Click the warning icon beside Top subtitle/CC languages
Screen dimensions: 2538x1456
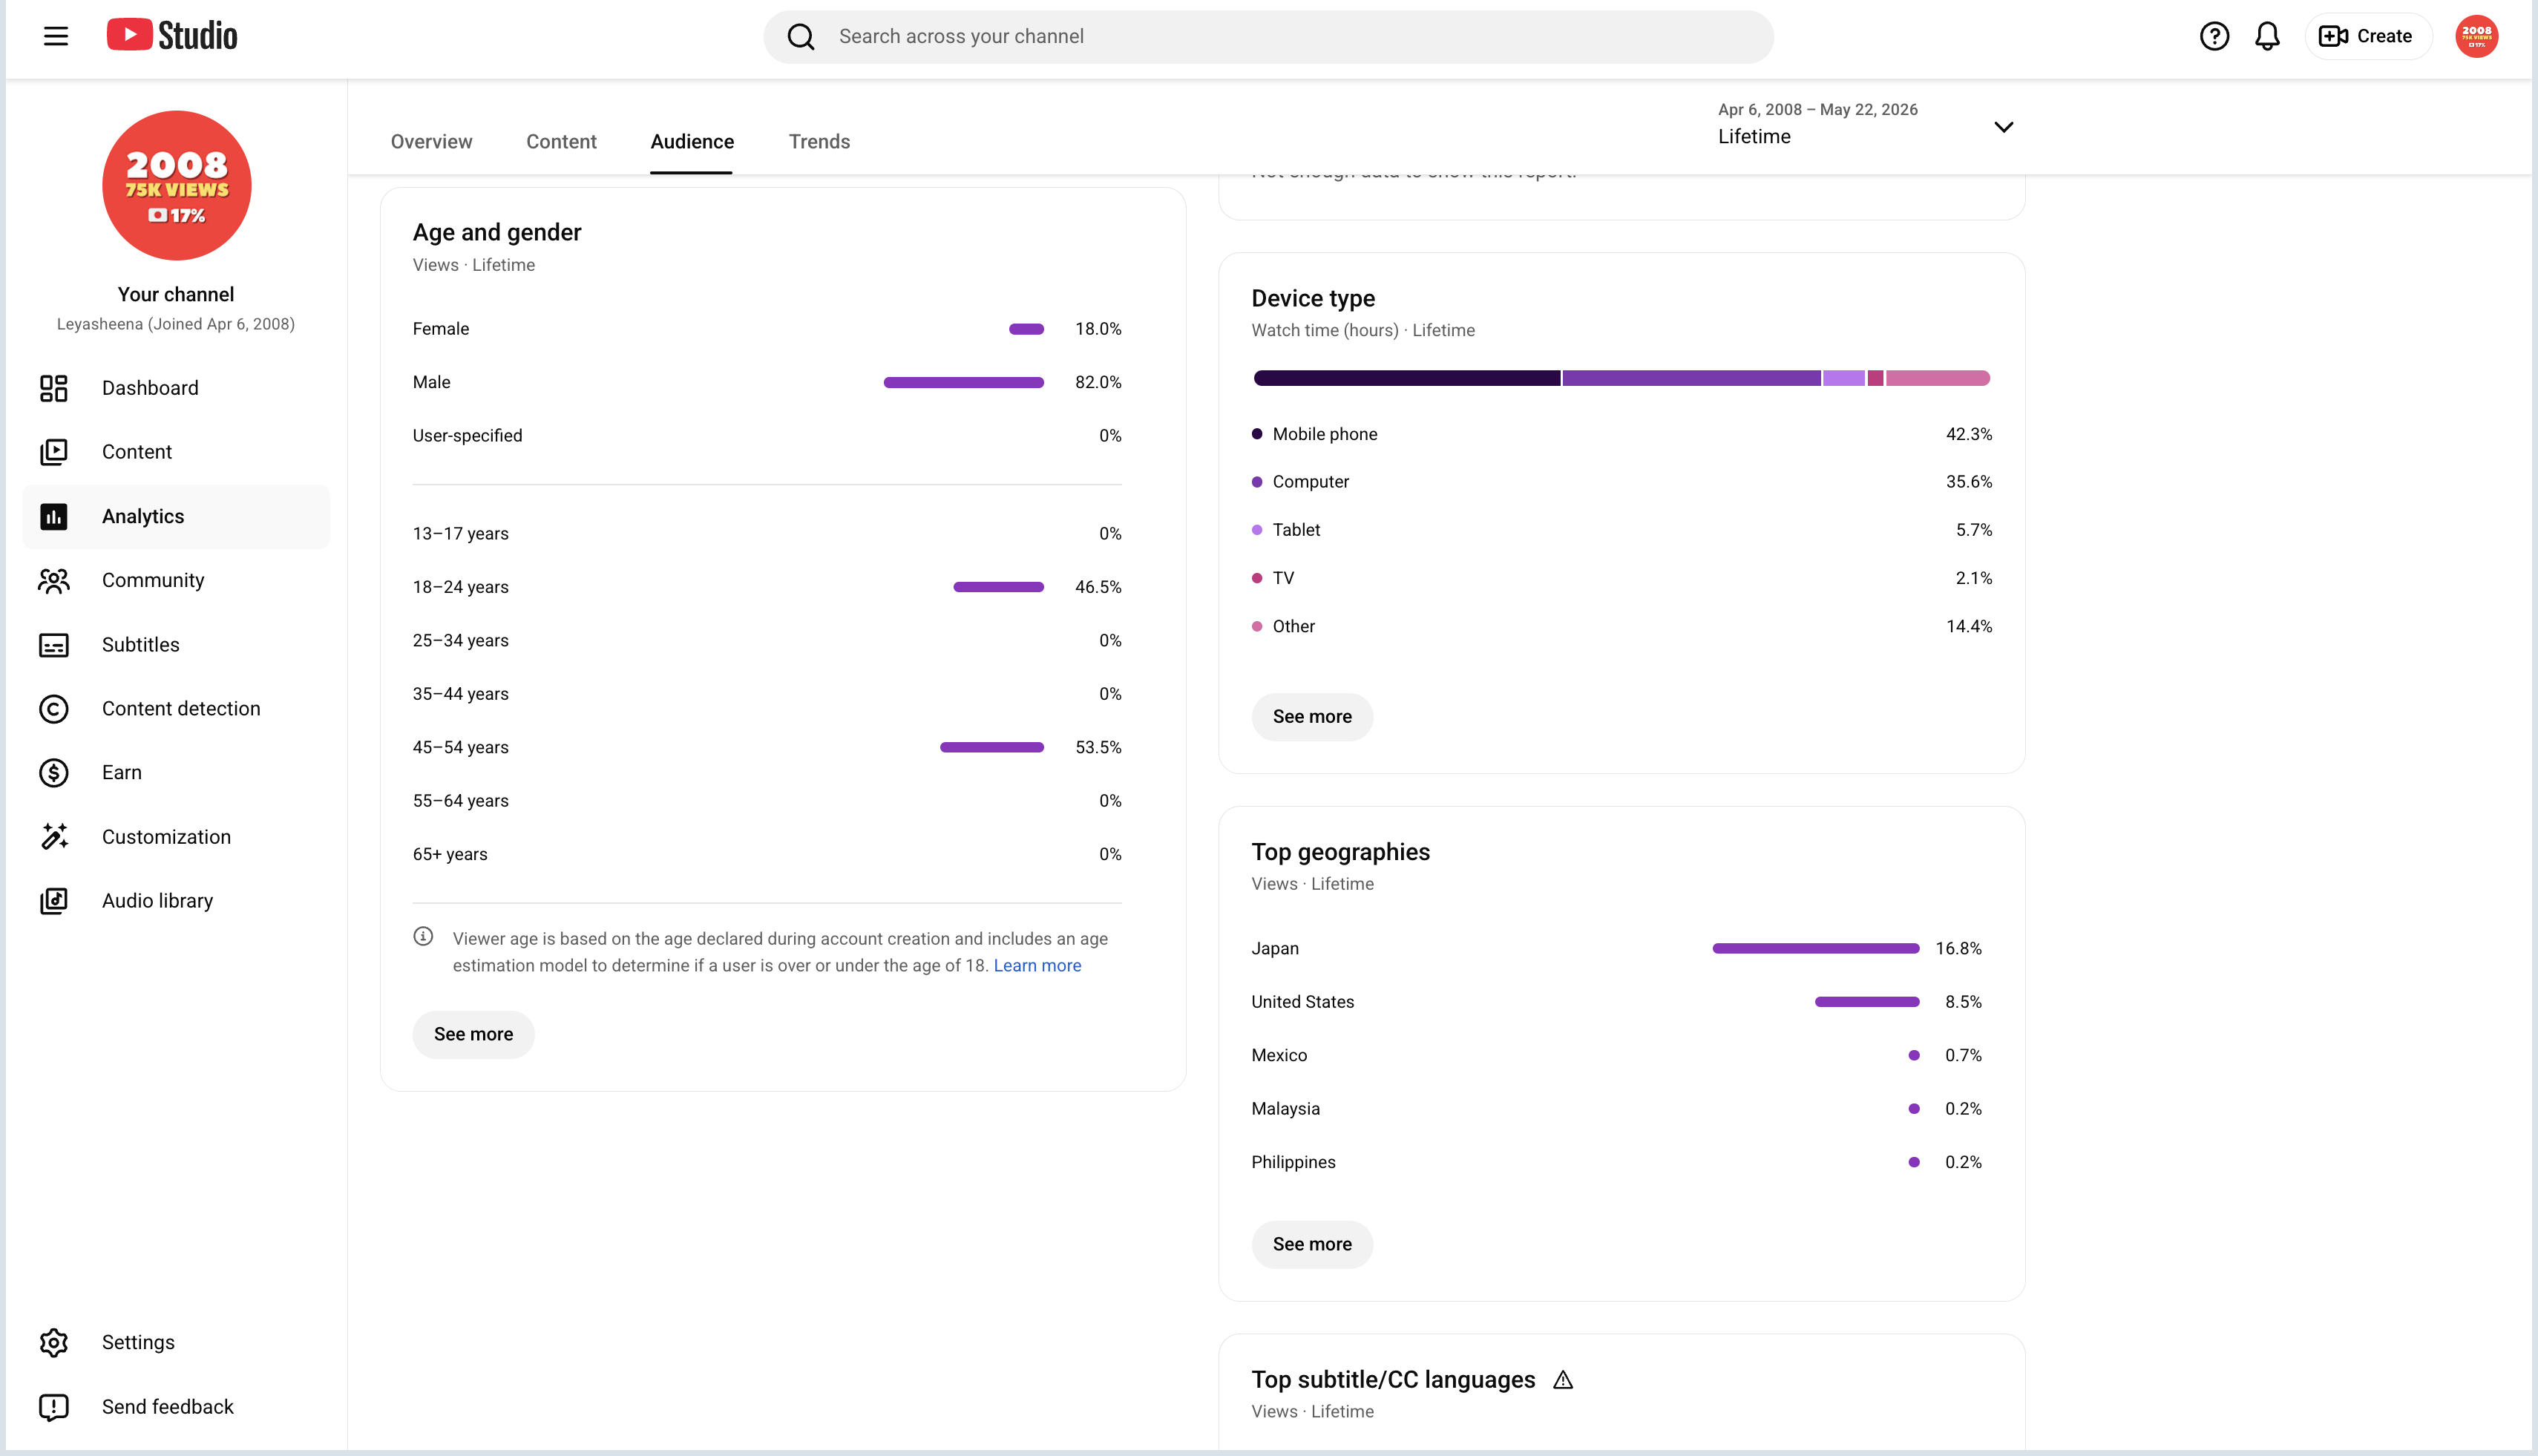pyautogui.click(x=1563, y=1380)
